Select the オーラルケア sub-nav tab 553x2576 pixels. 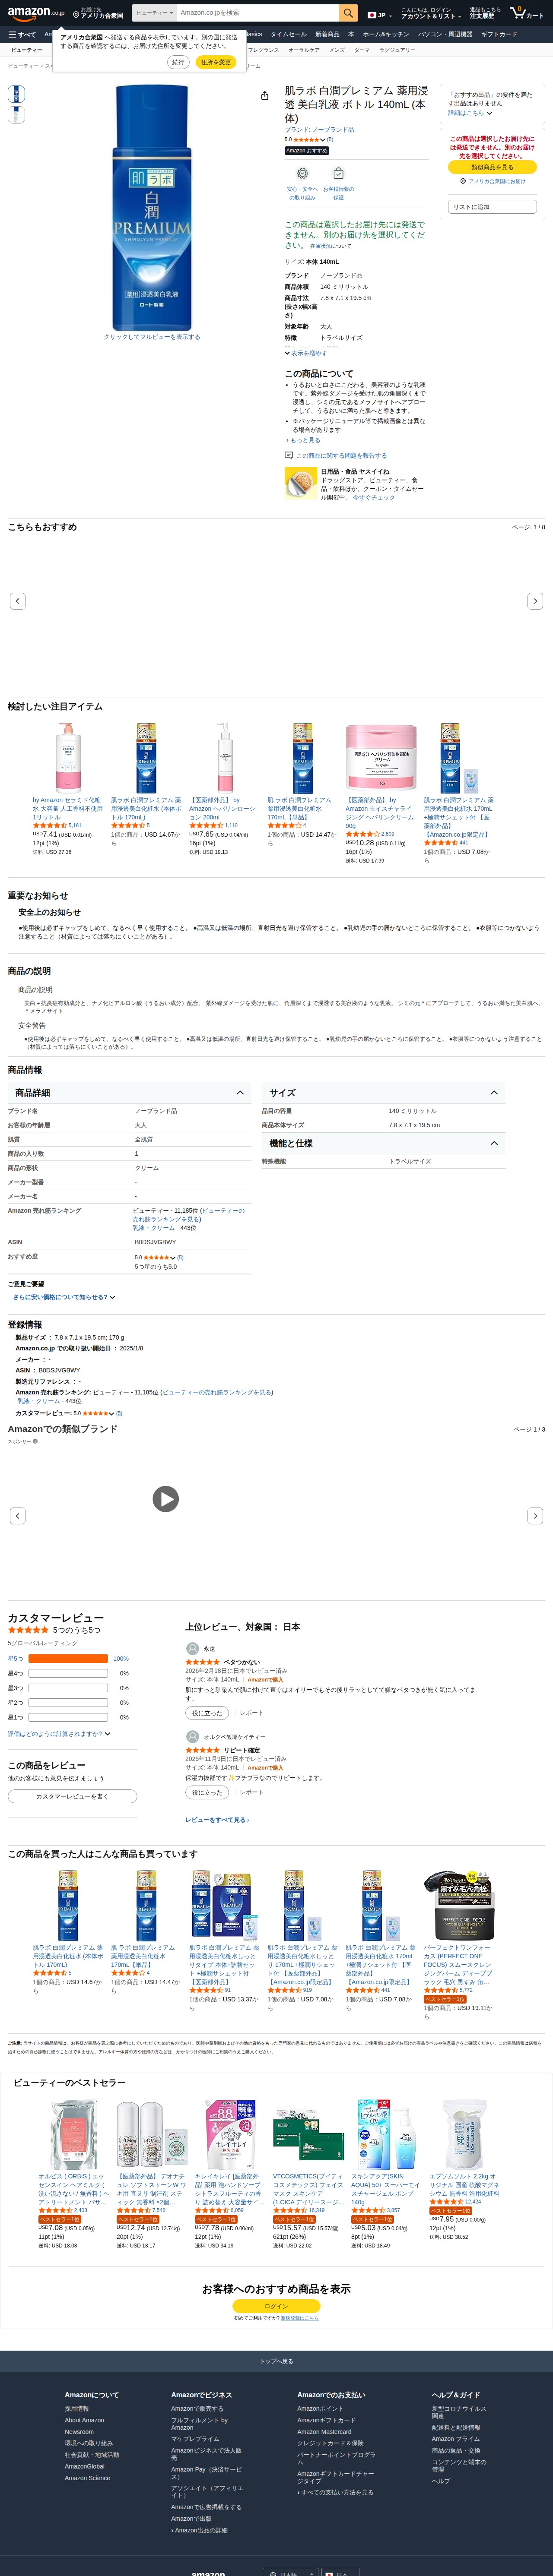tap(304, 50)
